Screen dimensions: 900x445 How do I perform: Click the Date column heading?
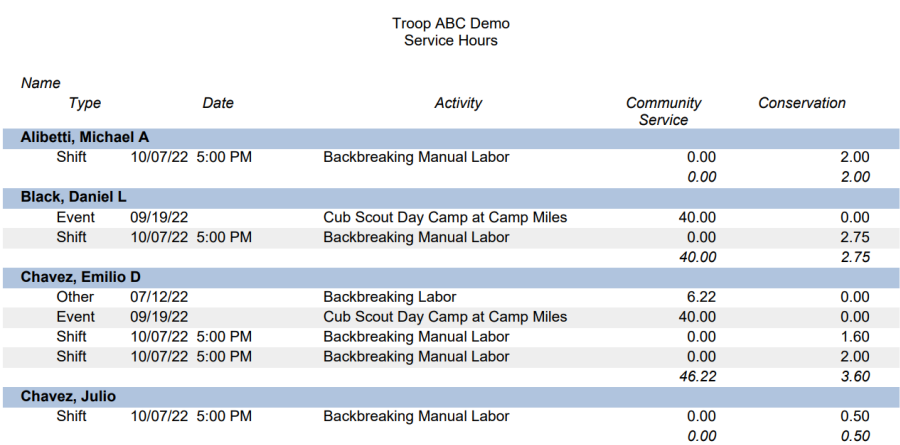coord(218,103)
